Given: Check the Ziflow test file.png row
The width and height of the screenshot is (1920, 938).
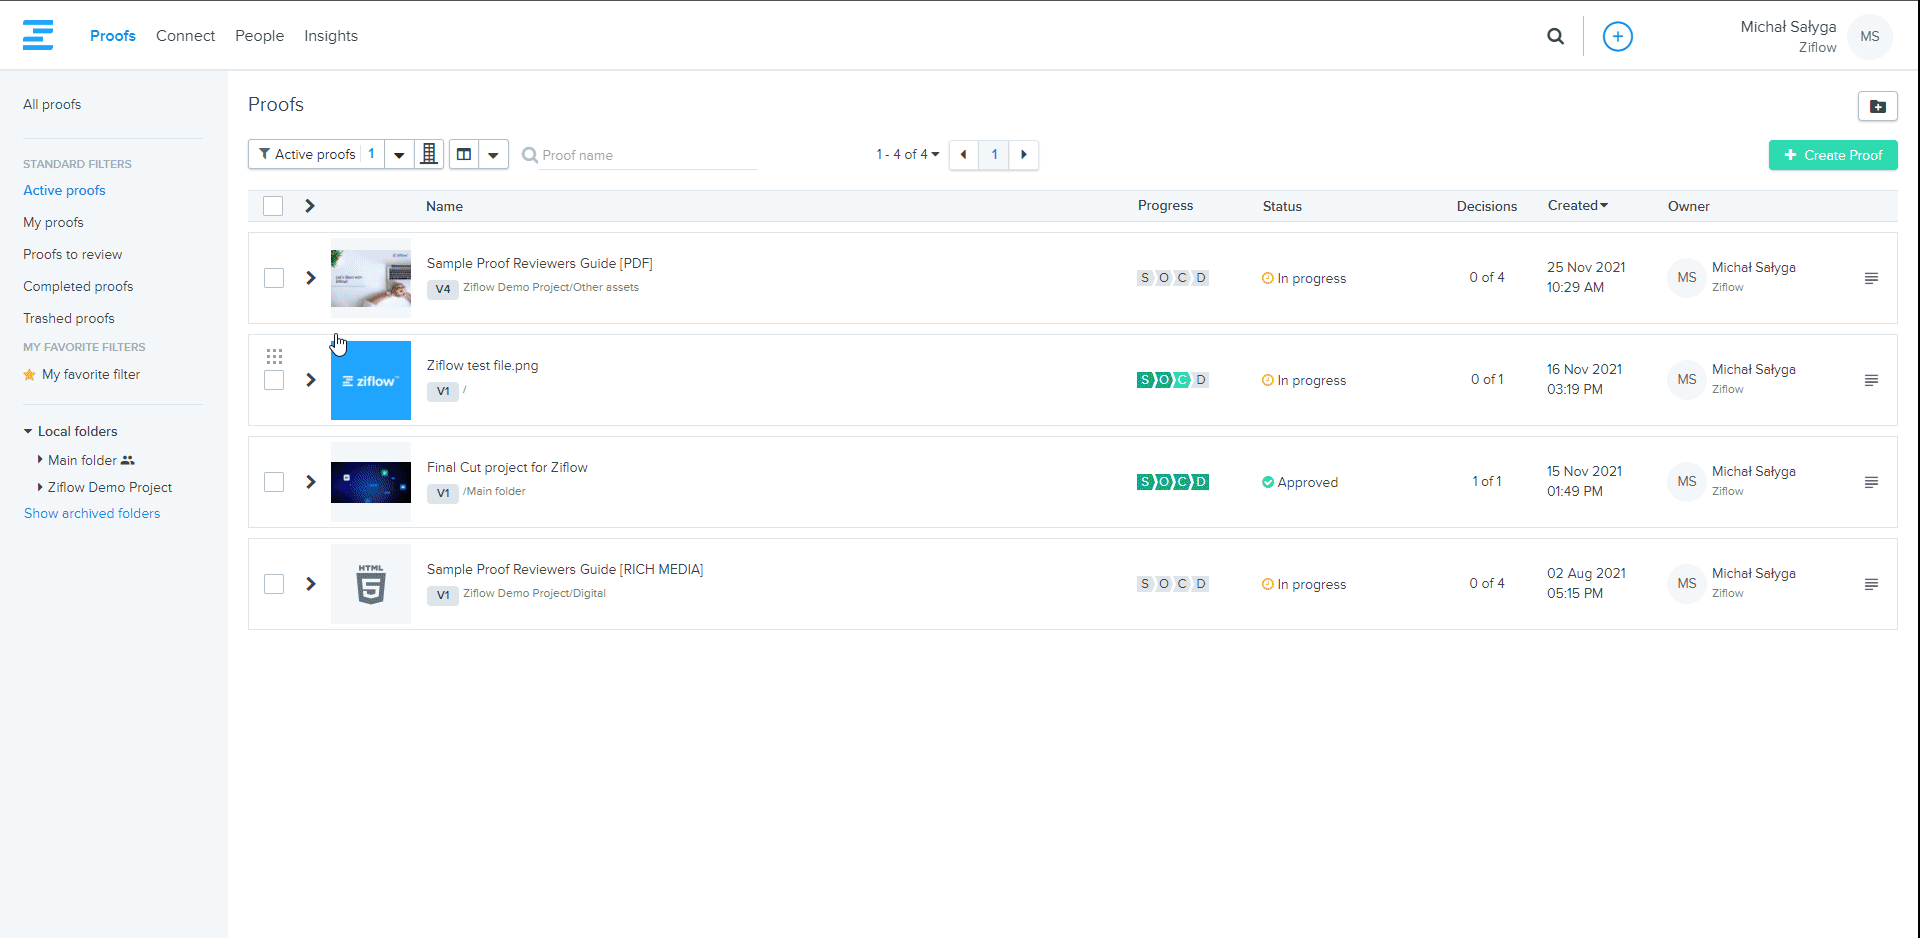Looking at the screenshot, I should pos(274,380).
